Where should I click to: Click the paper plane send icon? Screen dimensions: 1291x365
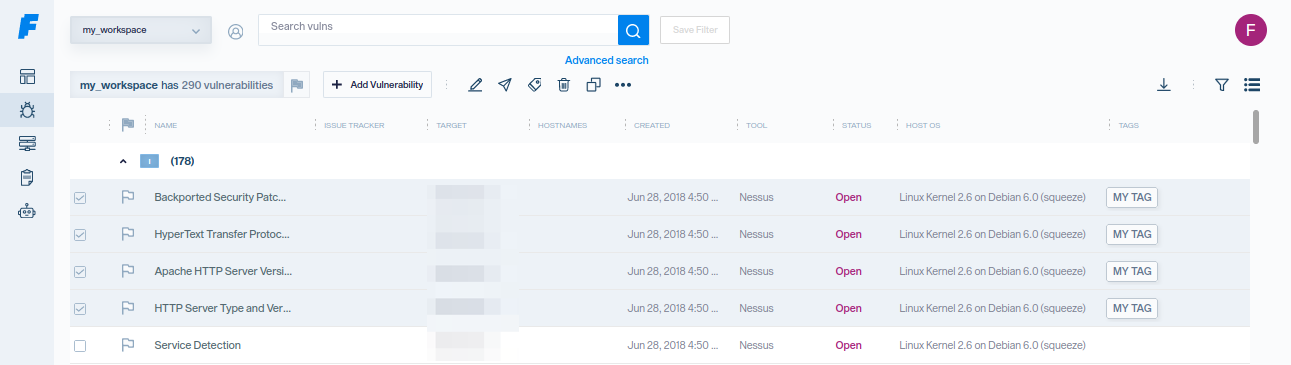click(x=505, y=85)
